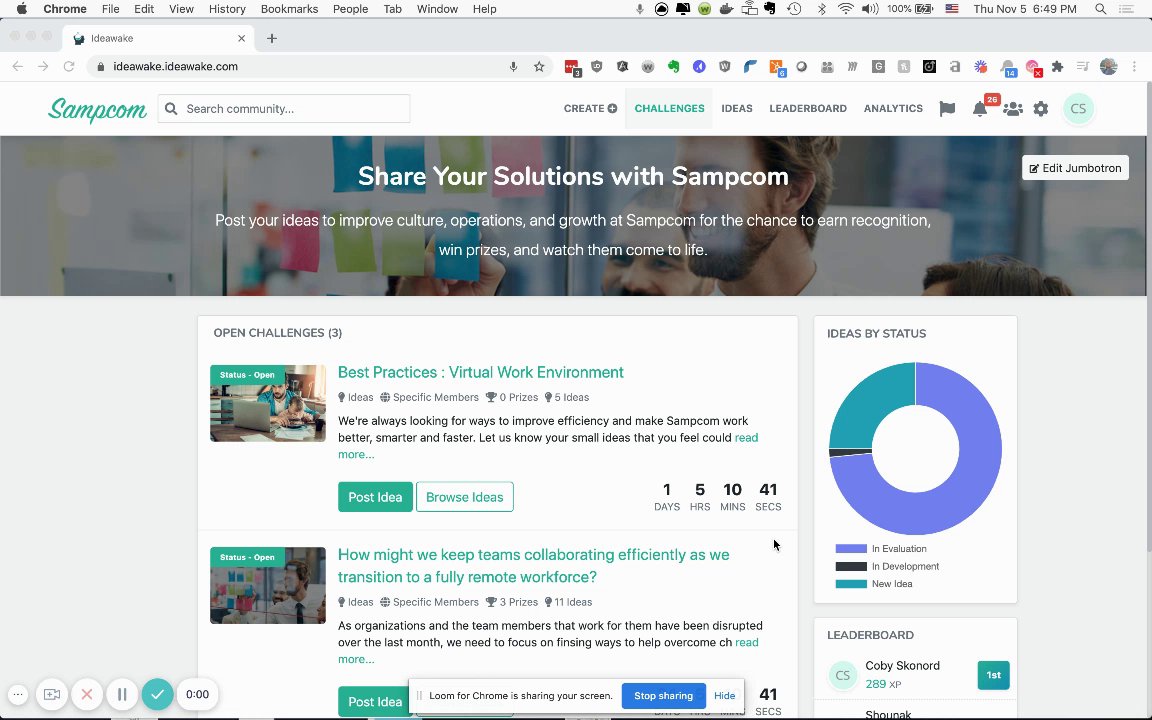
Task: Finish Loom recording with checkmark
Action: (157, 694)
